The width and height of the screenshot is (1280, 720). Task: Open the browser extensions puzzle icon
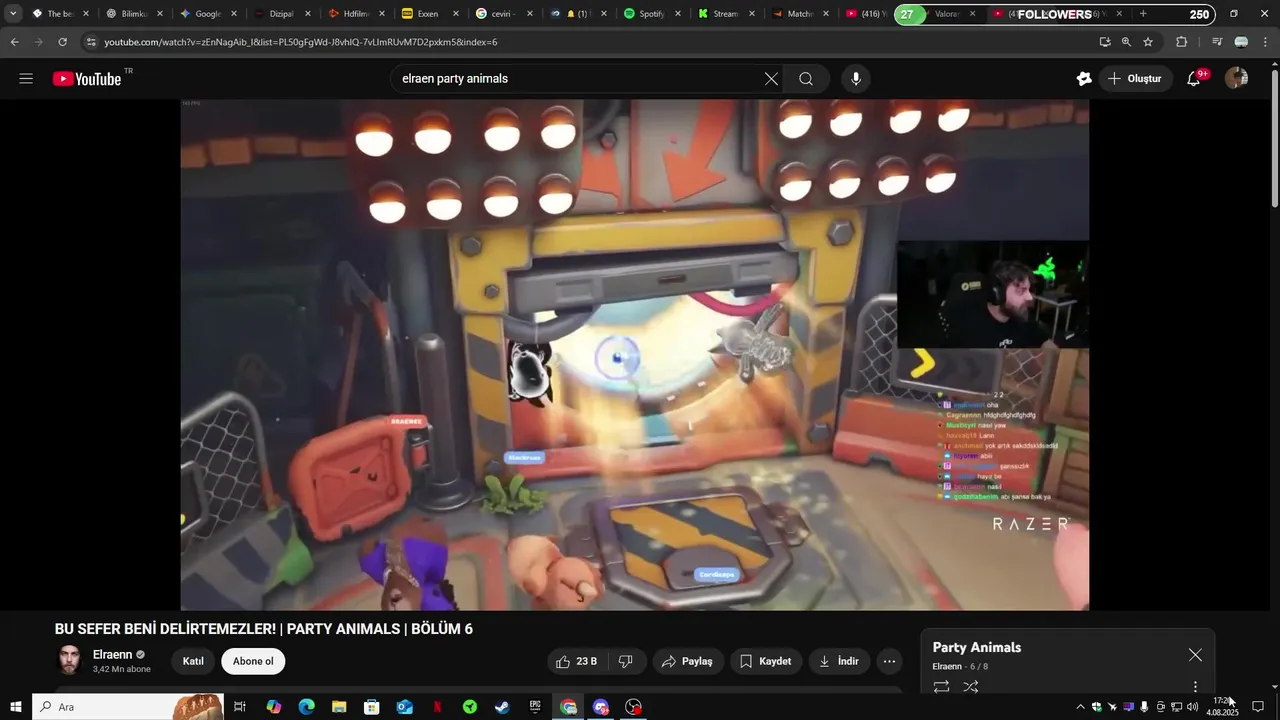tap(1181, 42)
